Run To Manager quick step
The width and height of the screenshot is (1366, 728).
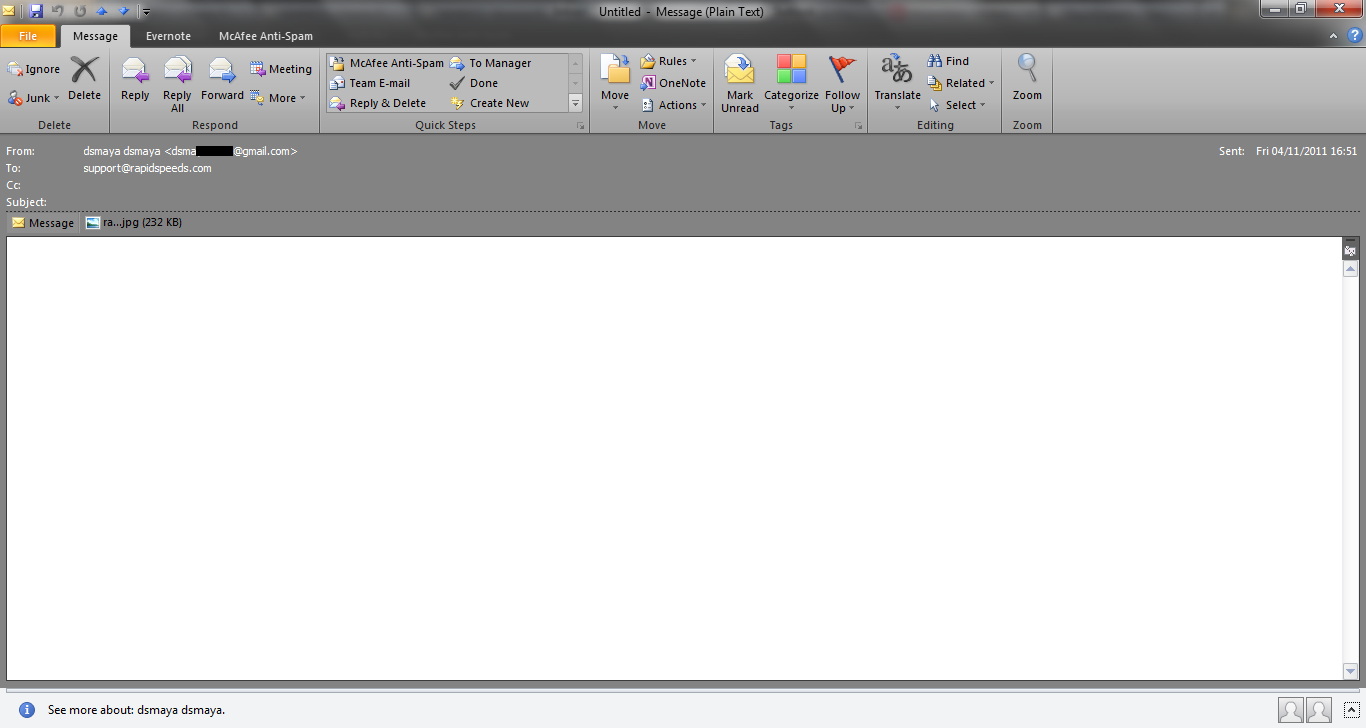pyautogui.click(x=491, y=63)
